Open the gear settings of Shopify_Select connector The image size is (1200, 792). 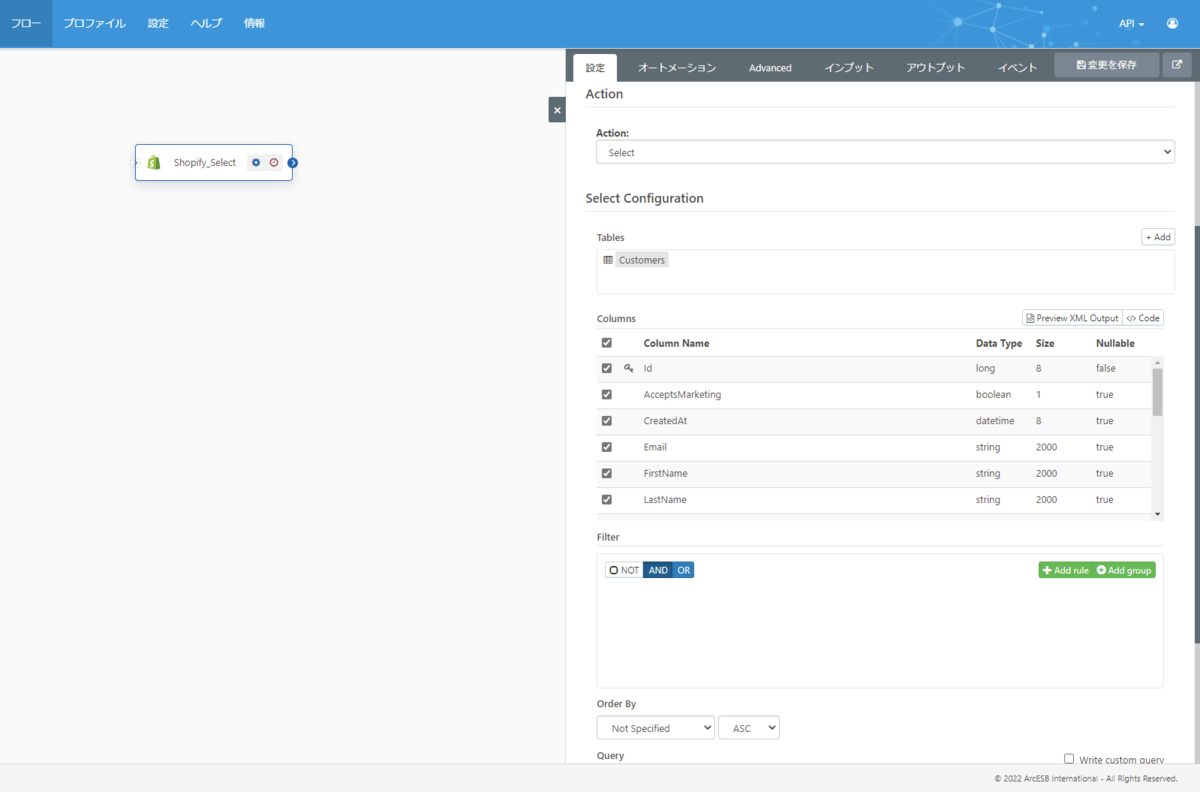[x=256, y=162]
